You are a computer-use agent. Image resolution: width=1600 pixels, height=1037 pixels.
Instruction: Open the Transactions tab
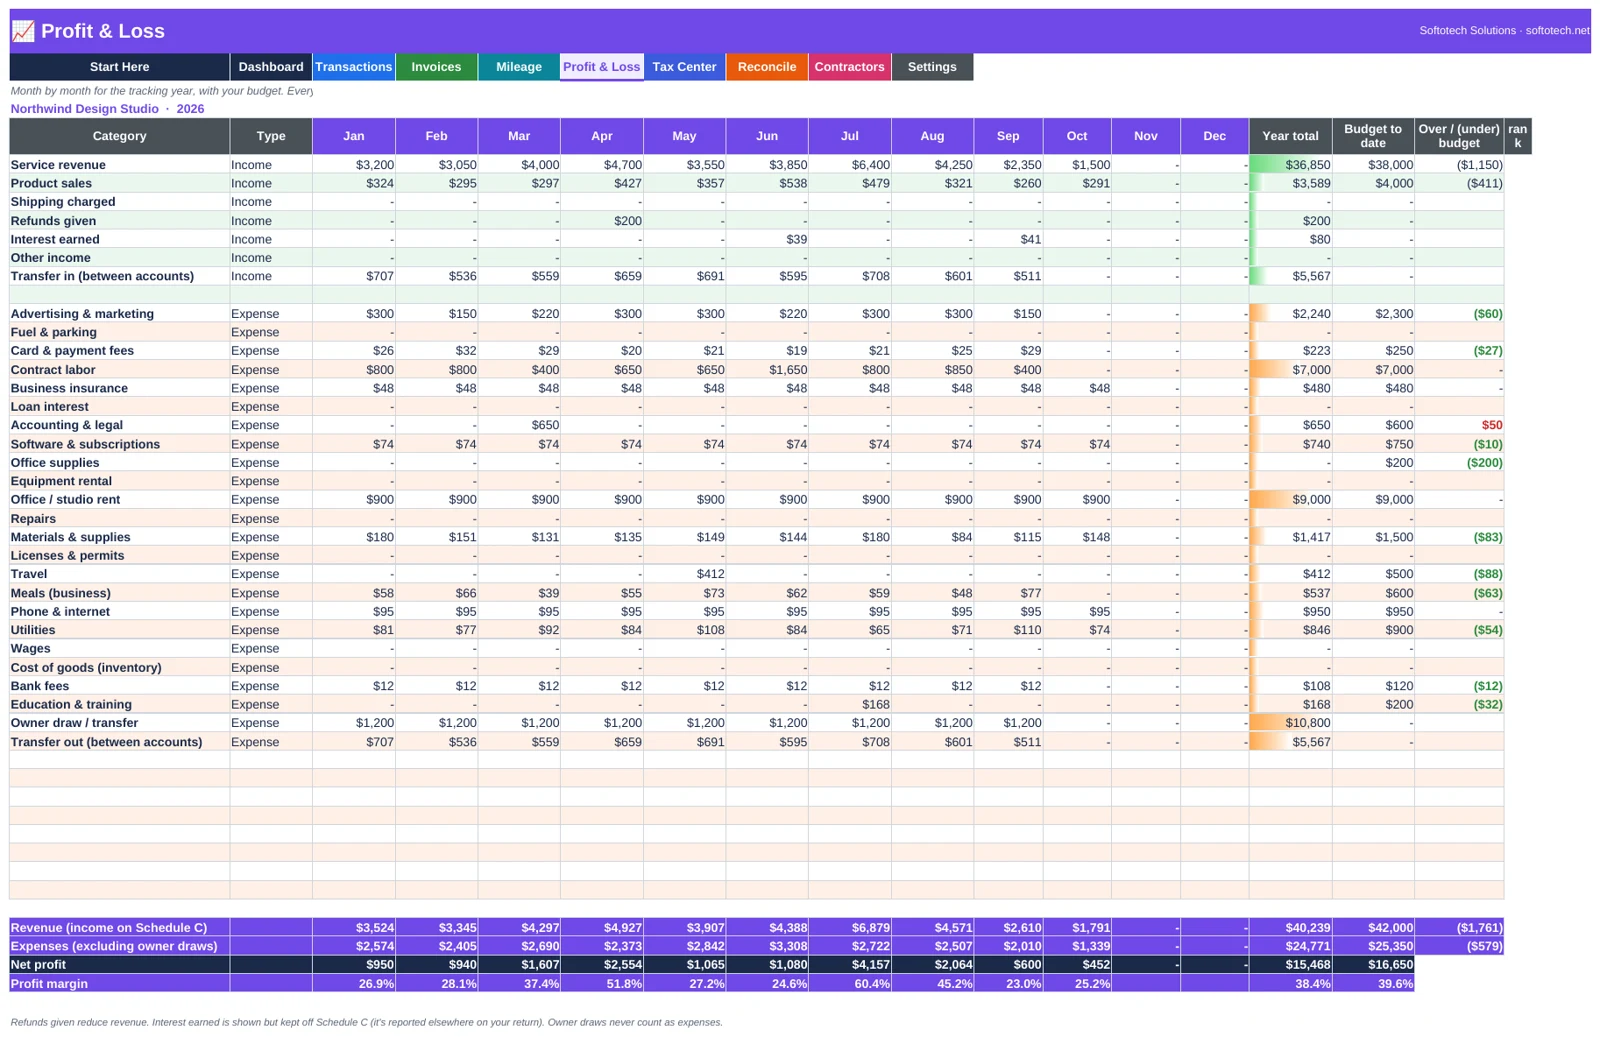(x=354, y=67)
